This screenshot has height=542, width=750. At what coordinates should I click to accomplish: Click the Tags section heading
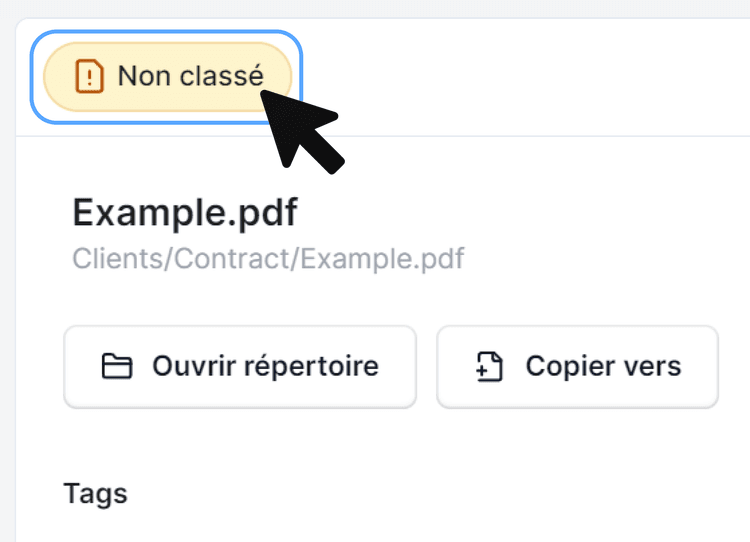95,493
